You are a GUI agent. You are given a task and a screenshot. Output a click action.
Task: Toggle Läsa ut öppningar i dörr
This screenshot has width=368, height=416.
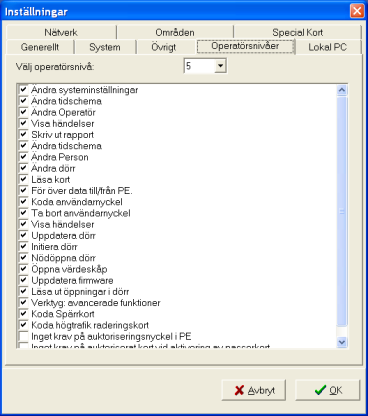coord(23,291)
